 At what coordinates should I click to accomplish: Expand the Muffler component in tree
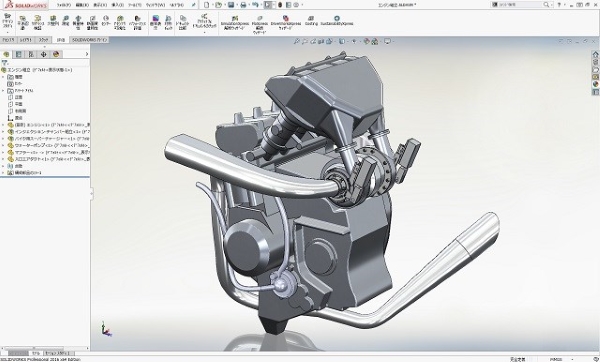pos(3,152)
